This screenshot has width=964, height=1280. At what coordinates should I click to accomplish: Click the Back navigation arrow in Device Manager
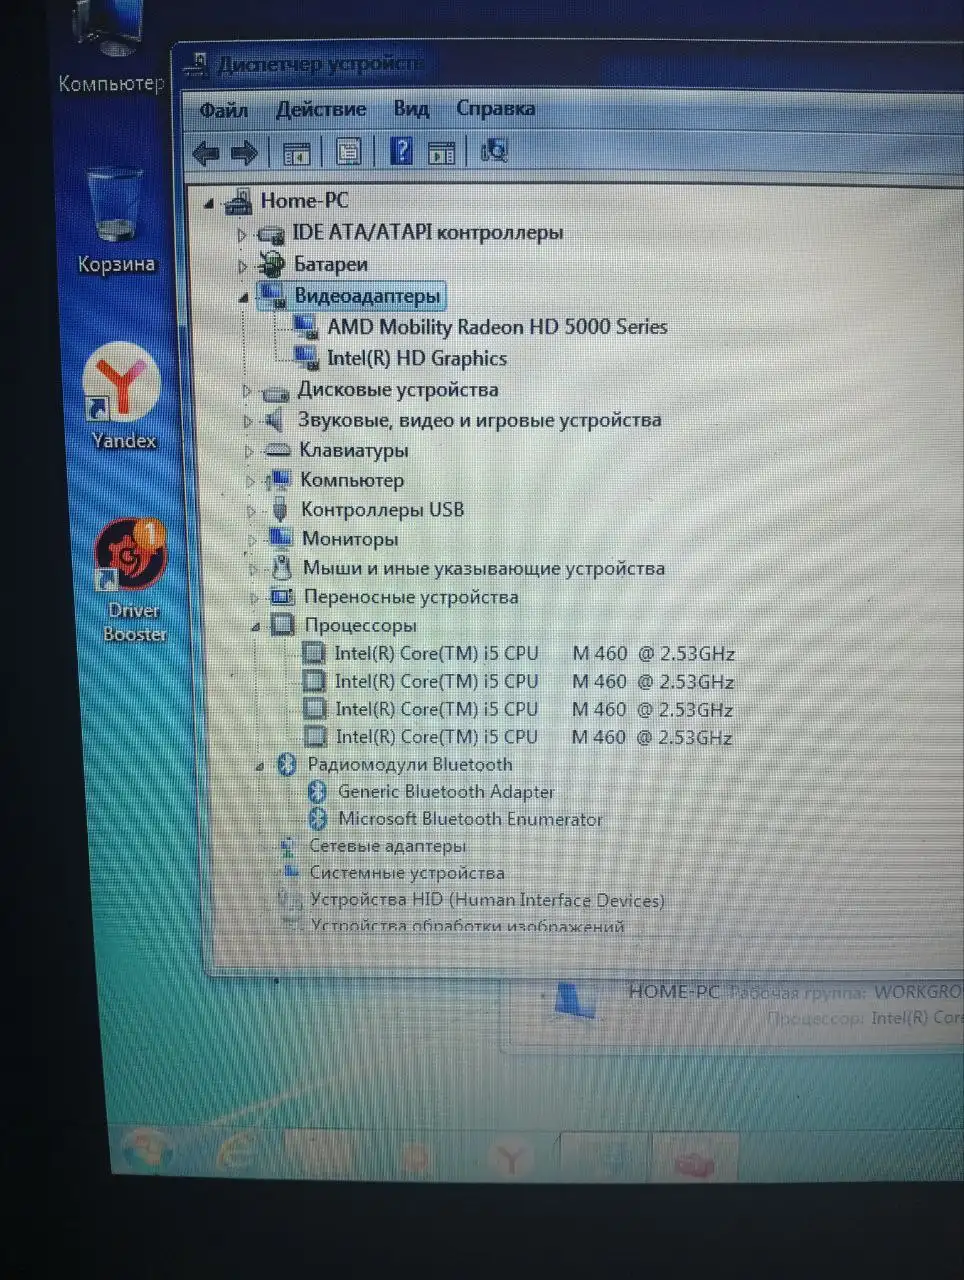[207, 152]
